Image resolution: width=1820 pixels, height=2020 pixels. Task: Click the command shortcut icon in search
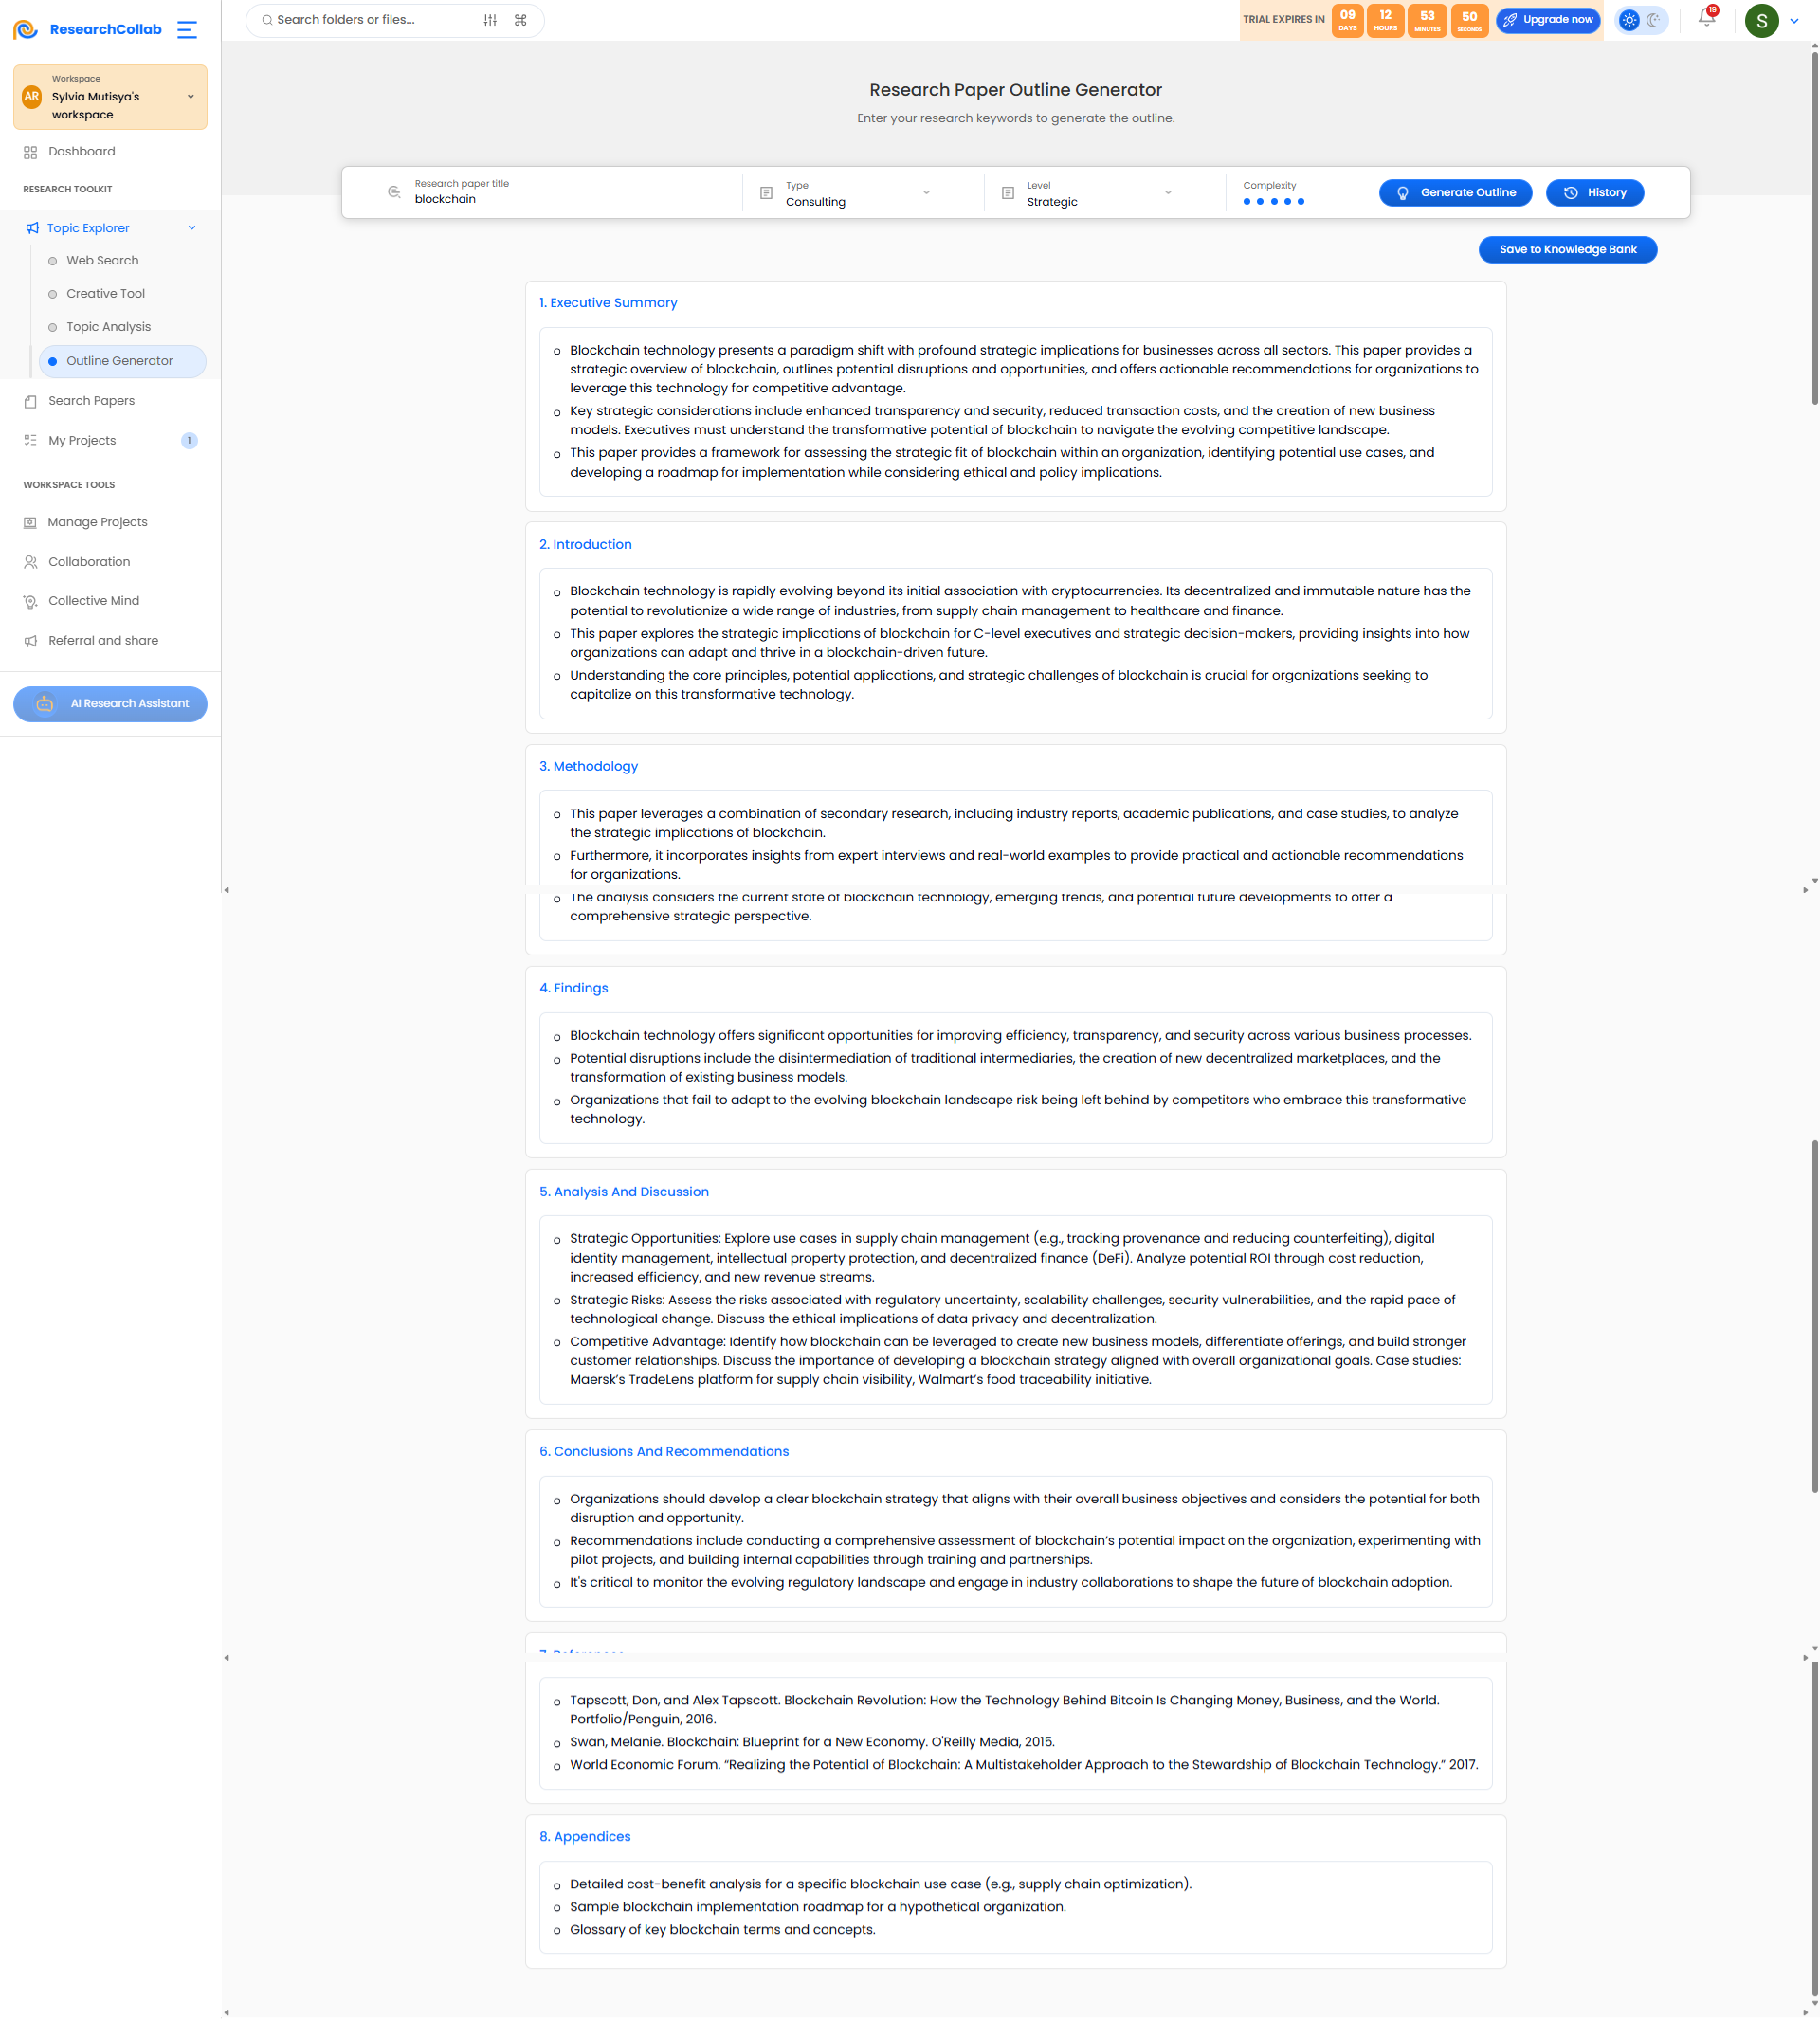[520, 20]
